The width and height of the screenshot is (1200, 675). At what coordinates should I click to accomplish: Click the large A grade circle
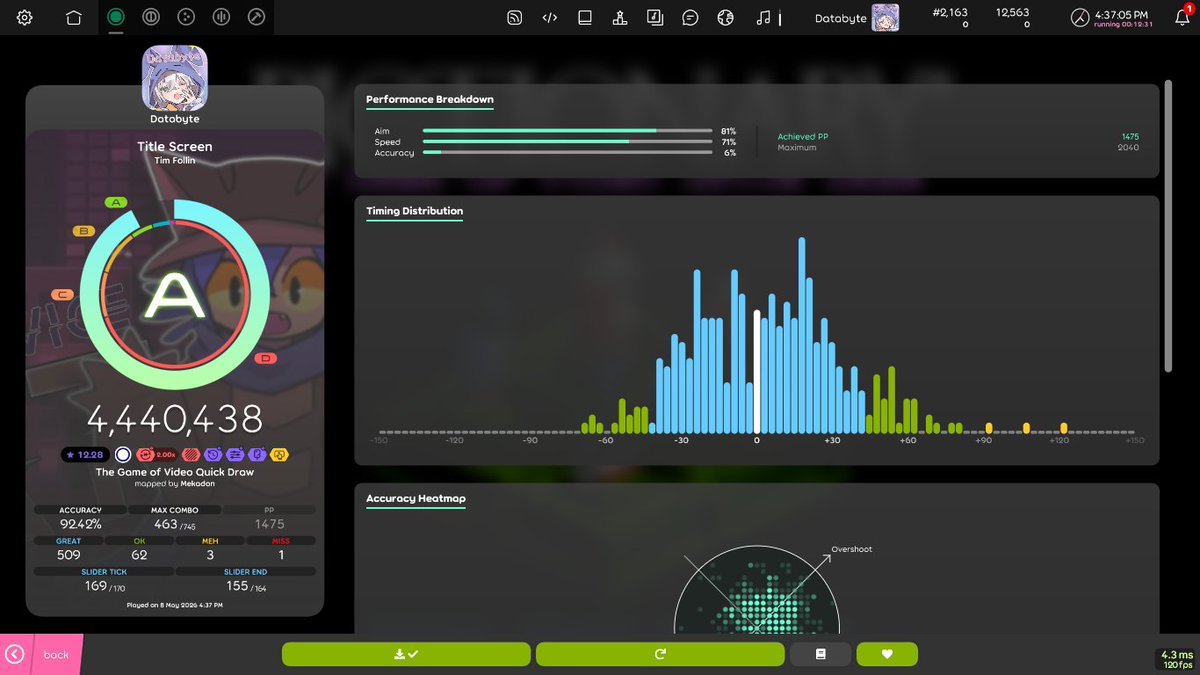click(x=174, y=294)
